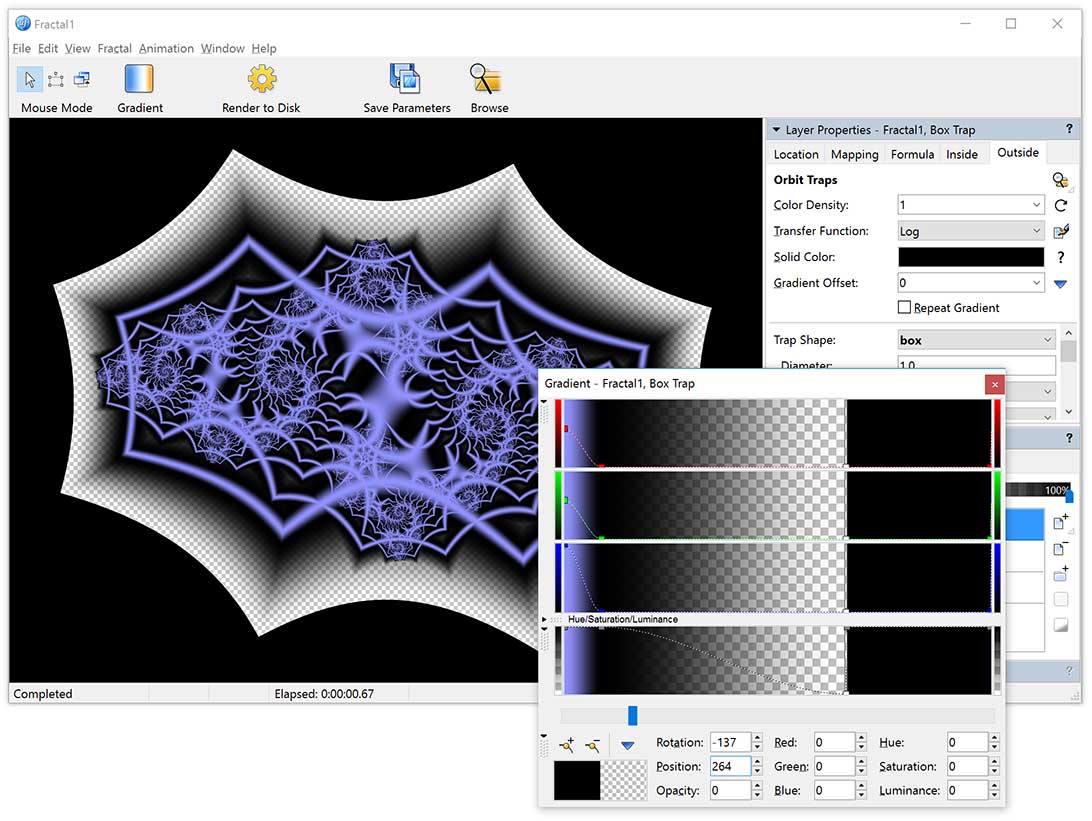
Task: Click the transparent checkered opacity swatch
Action: pyautogui.click(x=623, y=780)
